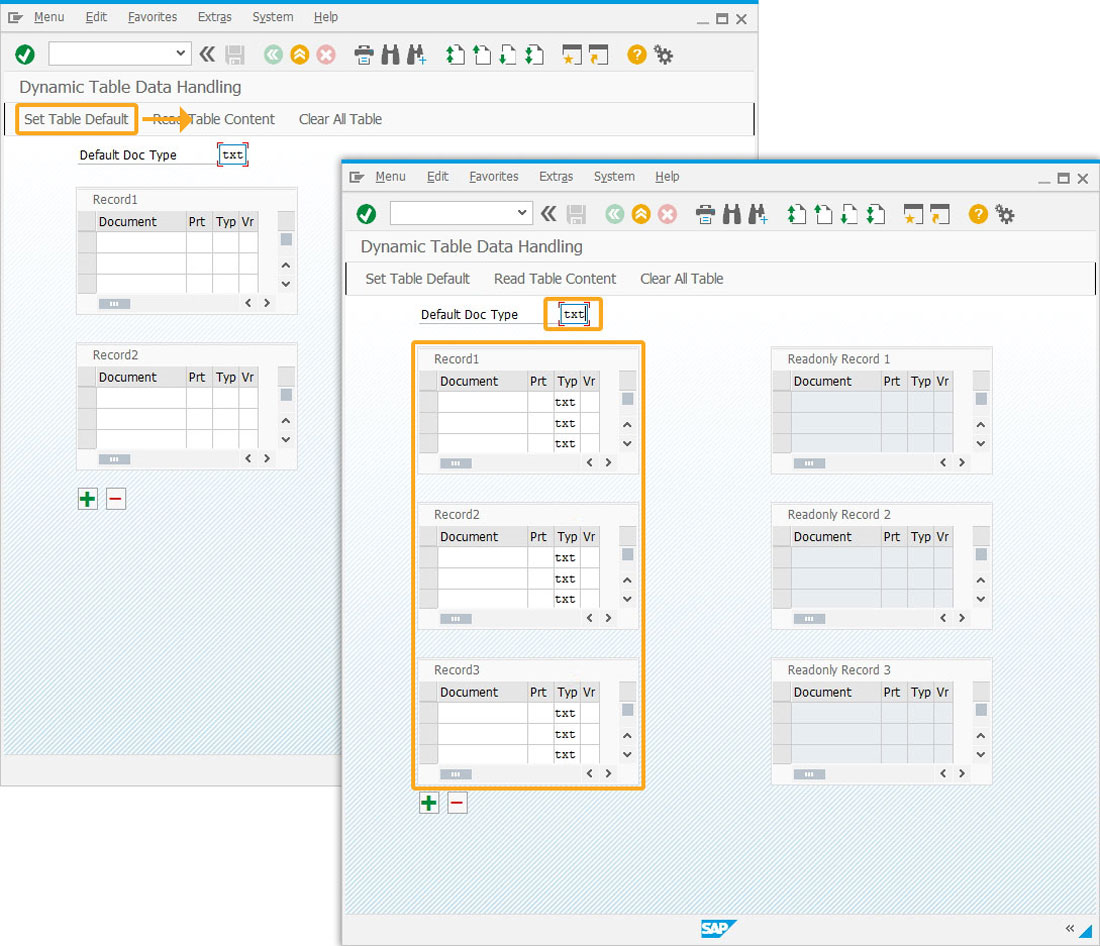Click scroll-right arrow of Readonly Record 3 table
The width and height of the screenshot is (1100, 946).
tap(962, 773)
